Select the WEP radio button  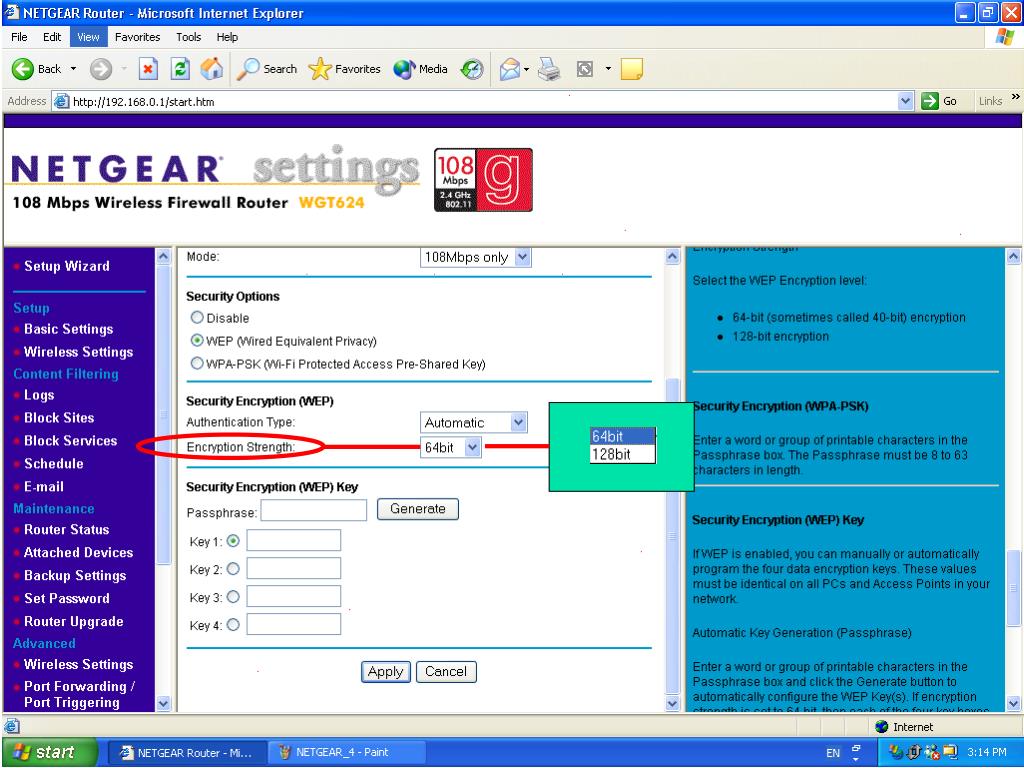click(197, 340)
